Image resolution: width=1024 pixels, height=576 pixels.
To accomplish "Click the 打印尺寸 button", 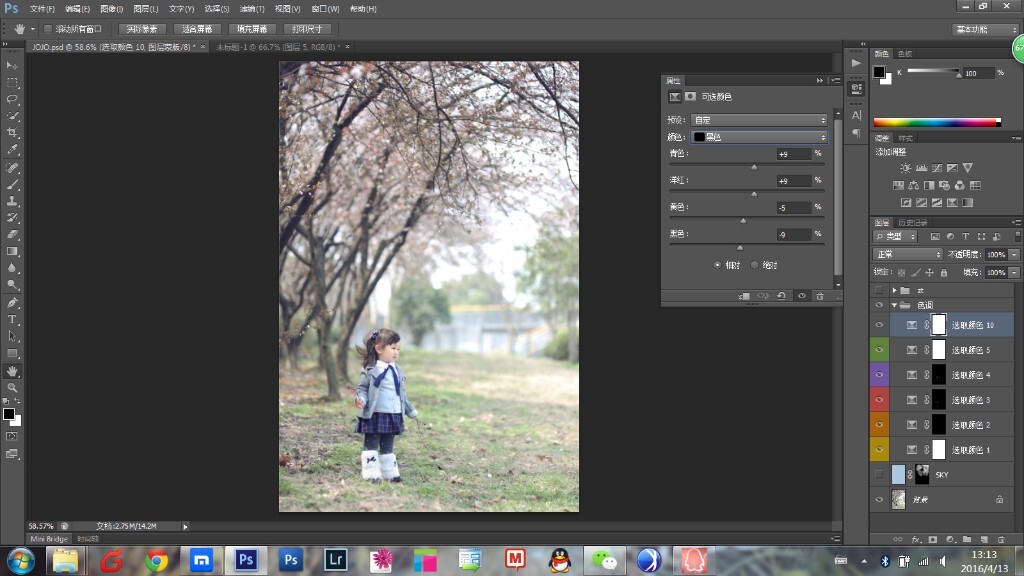I will click(307, 29).
